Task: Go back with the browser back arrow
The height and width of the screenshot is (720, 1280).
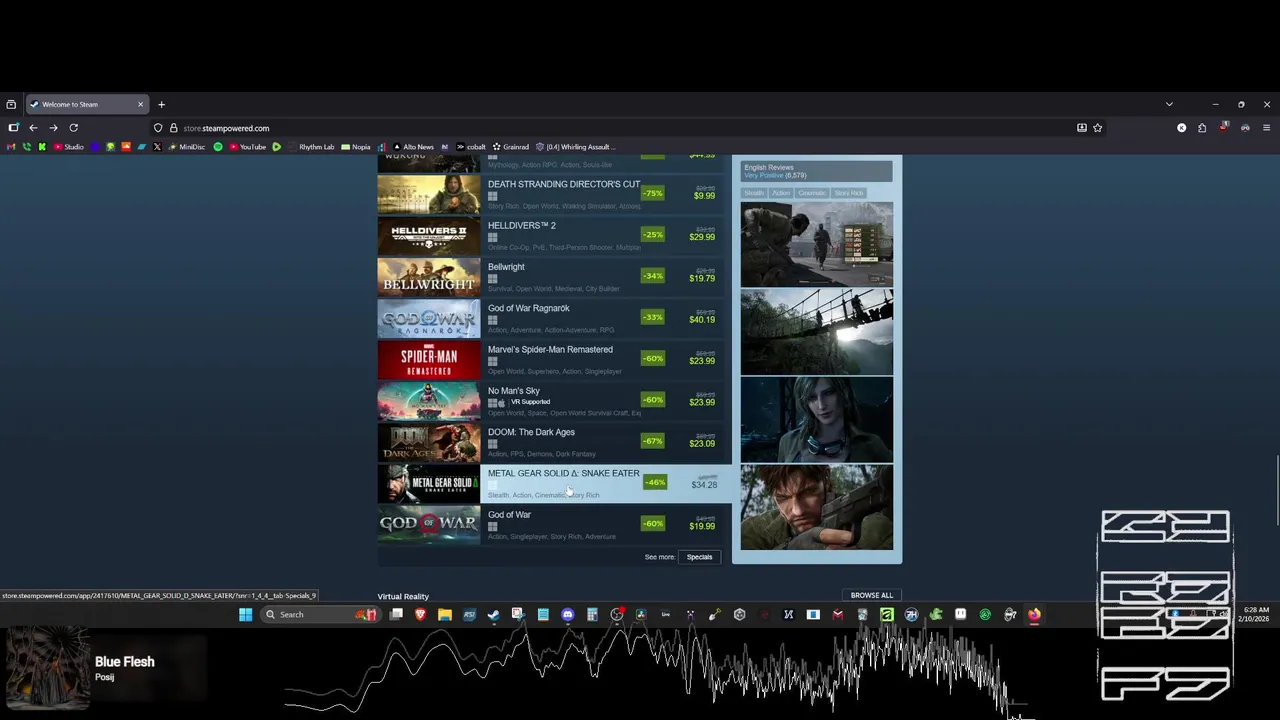Action: click(x=33, y=128)
